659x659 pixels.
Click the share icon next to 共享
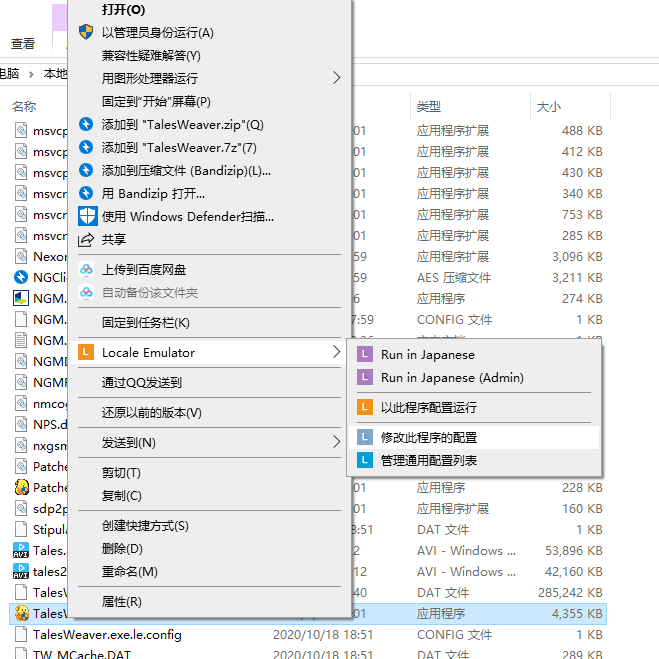click(86, 239)
